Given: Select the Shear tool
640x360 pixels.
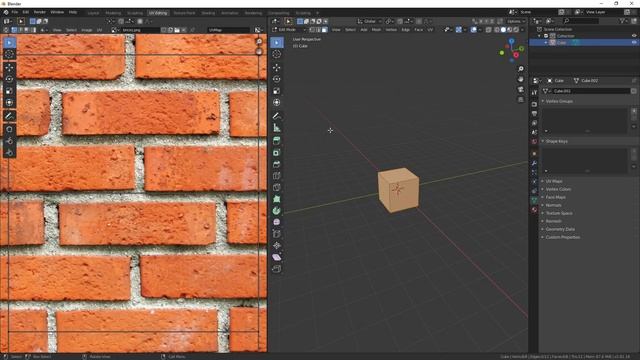Looking at the screenshot, I should 277,257.
